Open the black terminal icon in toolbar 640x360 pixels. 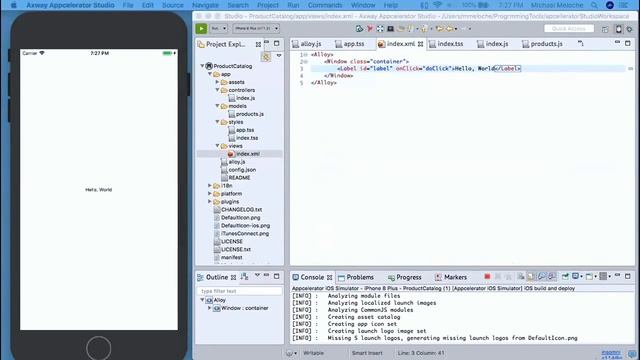391,29
